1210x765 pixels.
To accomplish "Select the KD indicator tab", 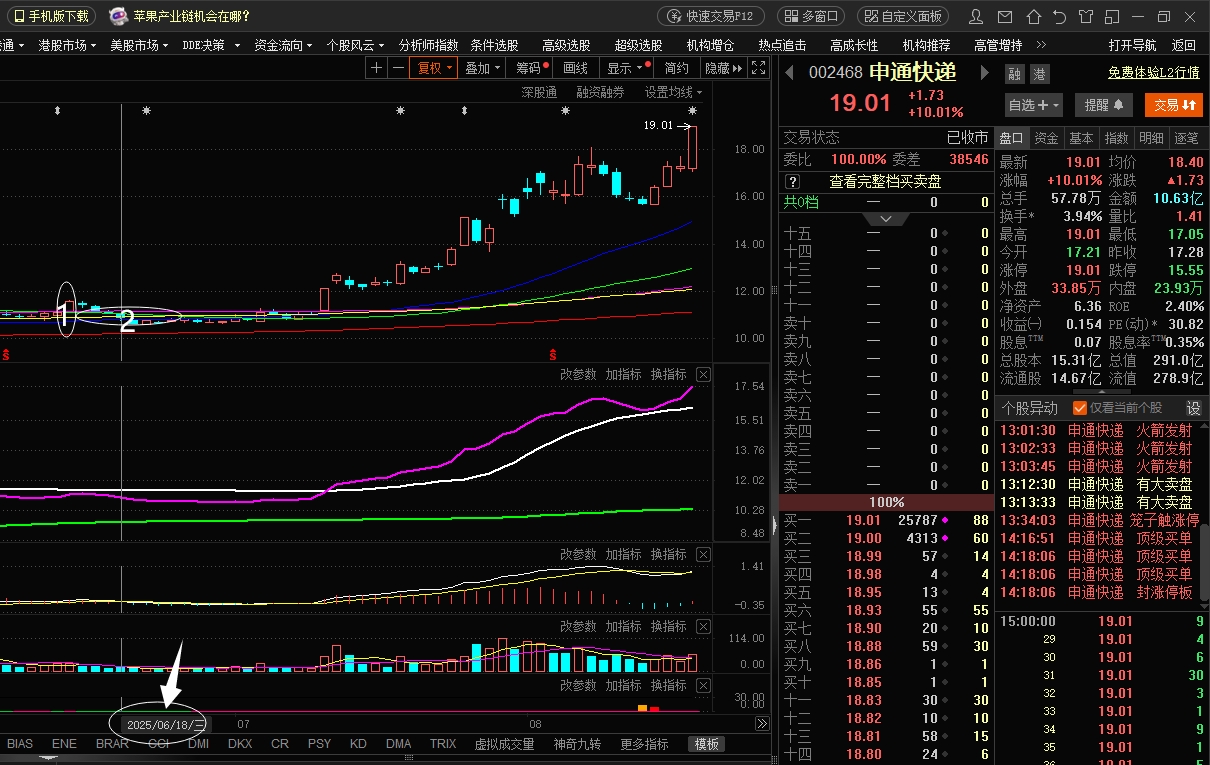I will click(x=358, y=744).
